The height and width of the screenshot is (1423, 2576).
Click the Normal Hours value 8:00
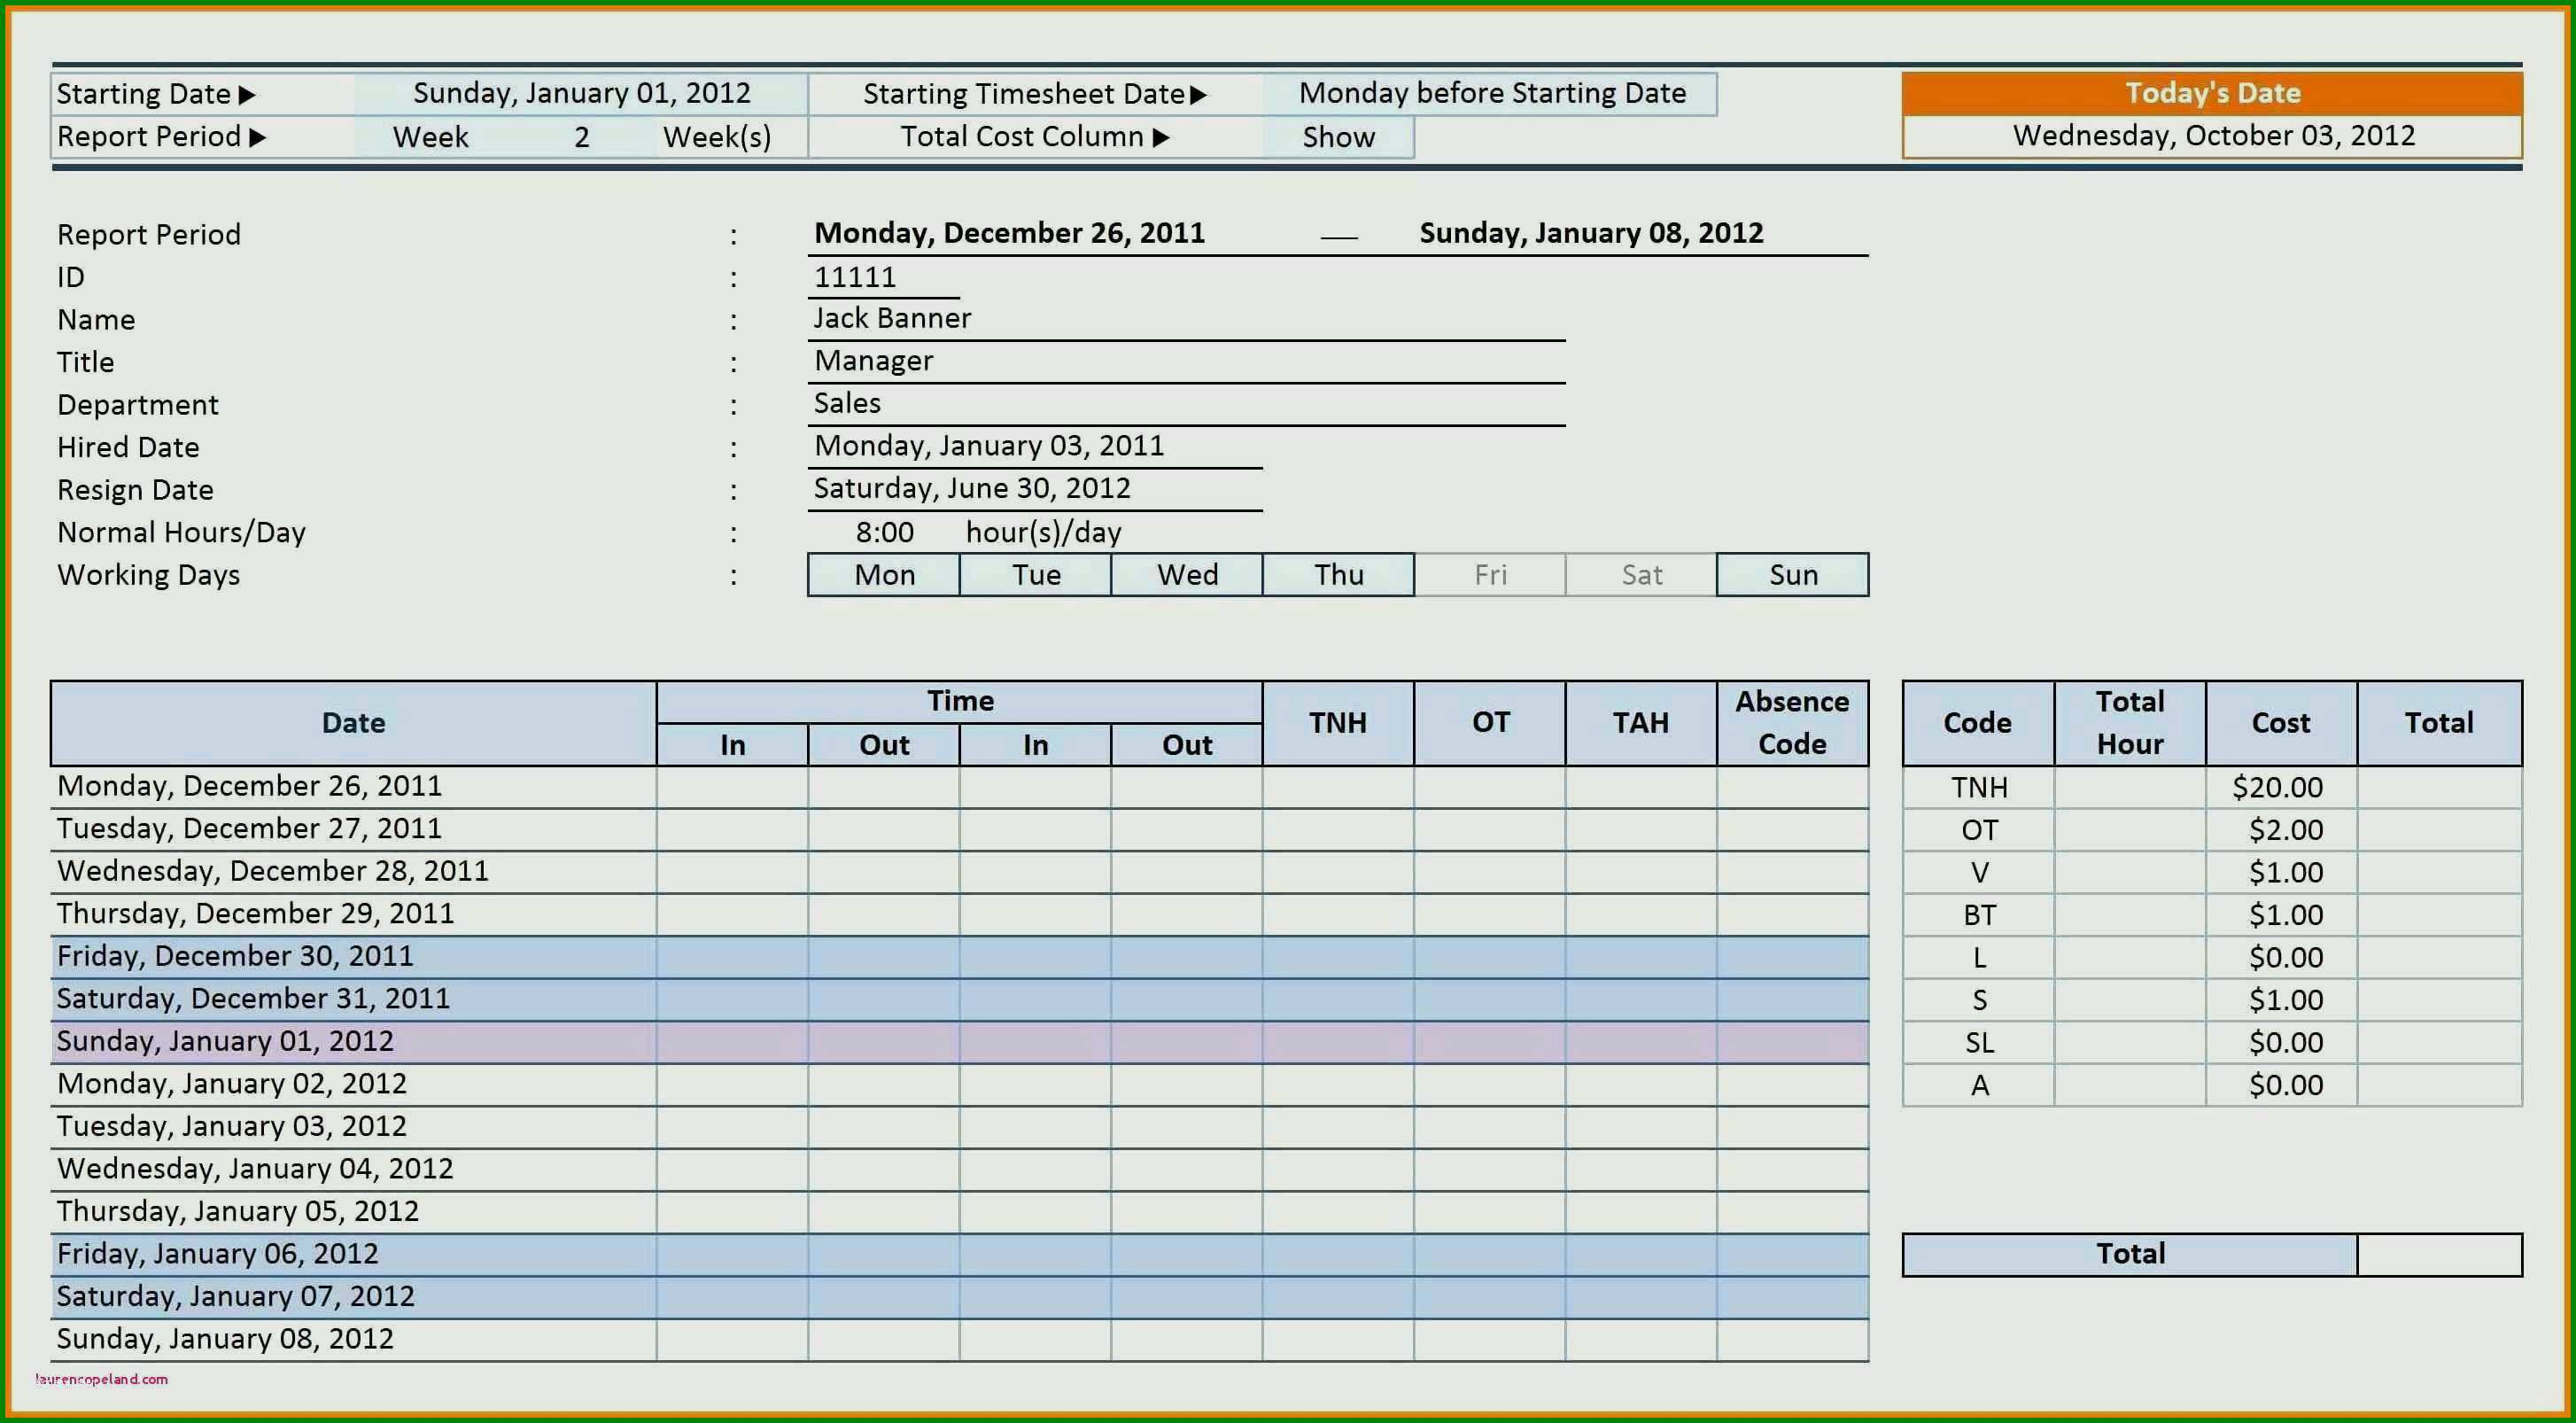884,532
